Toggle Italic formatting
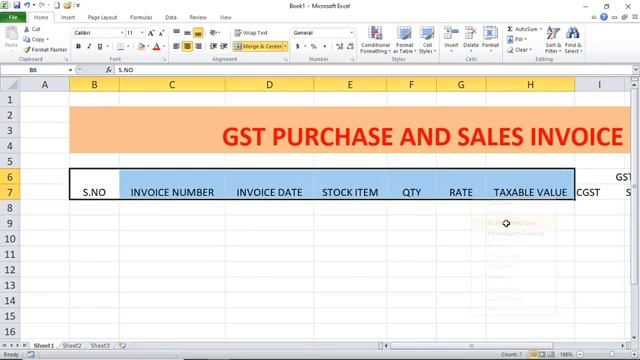Viewport: 640px width, 360px height. click(89, 47)
